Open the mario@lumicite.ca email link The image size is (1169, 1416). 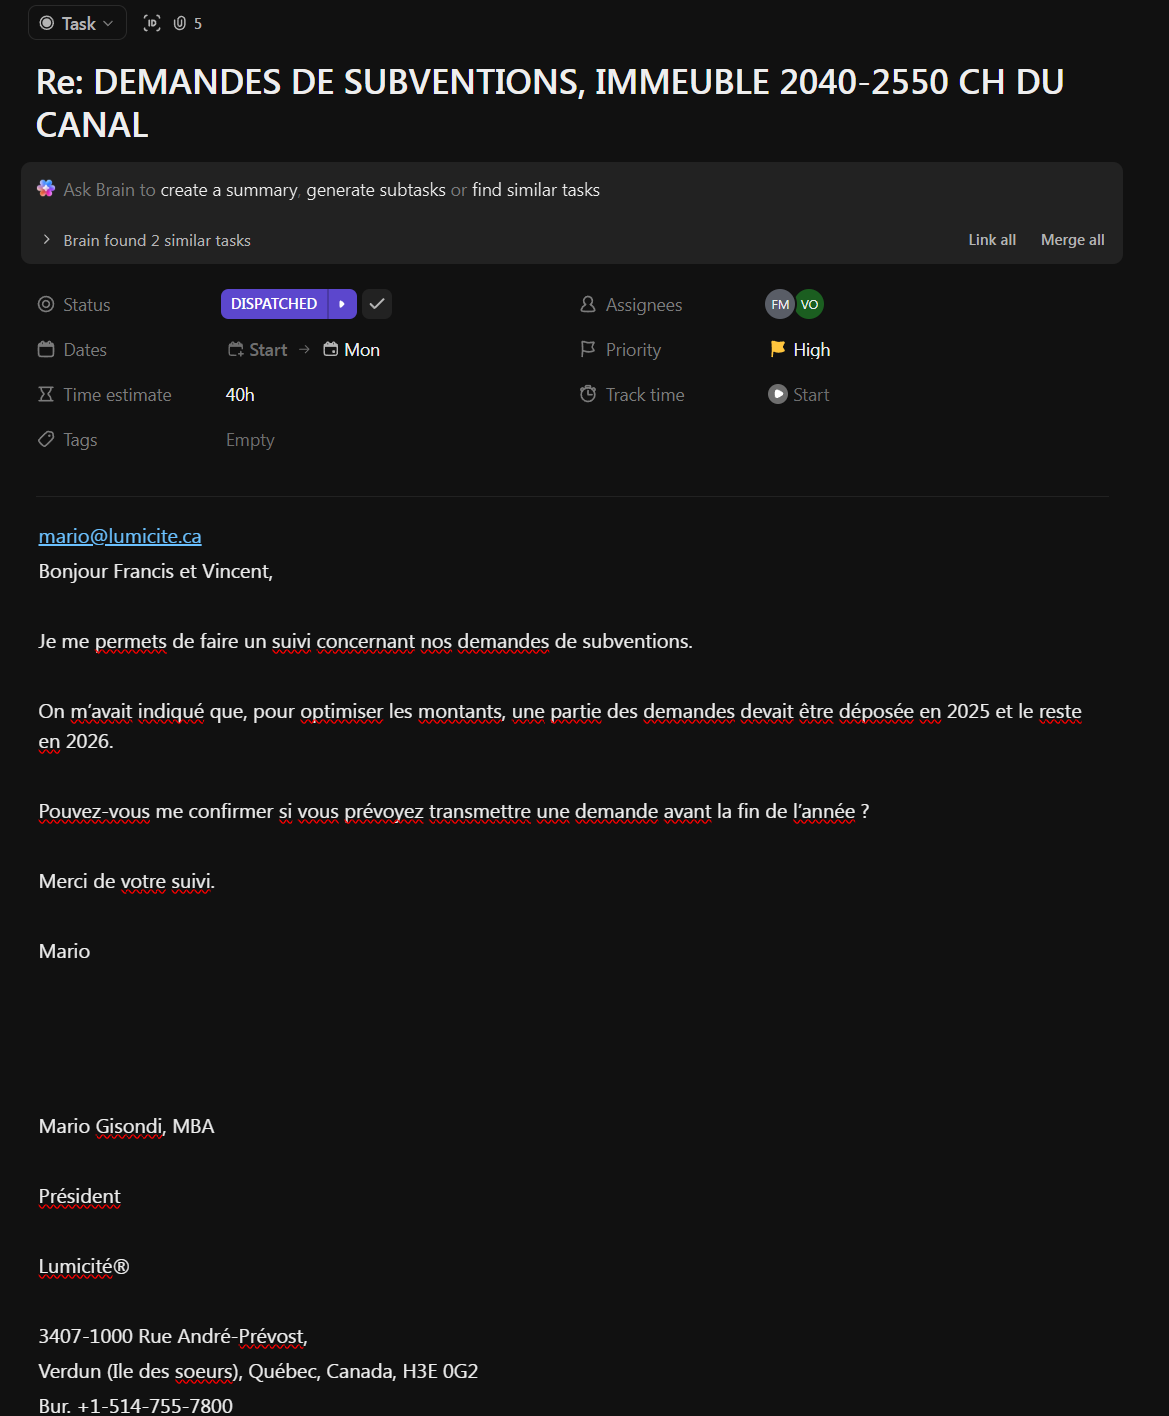(120, 536)
